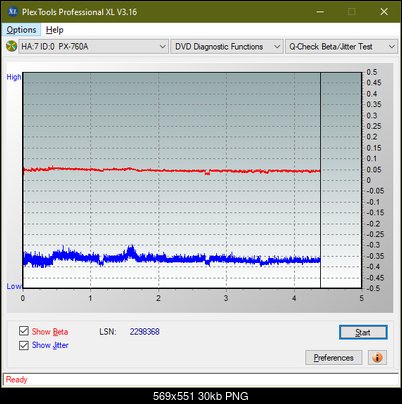Click the vertical position marker line in graph
The height and width of the screenshot is (404, 402).
click(x=320, y=180)
